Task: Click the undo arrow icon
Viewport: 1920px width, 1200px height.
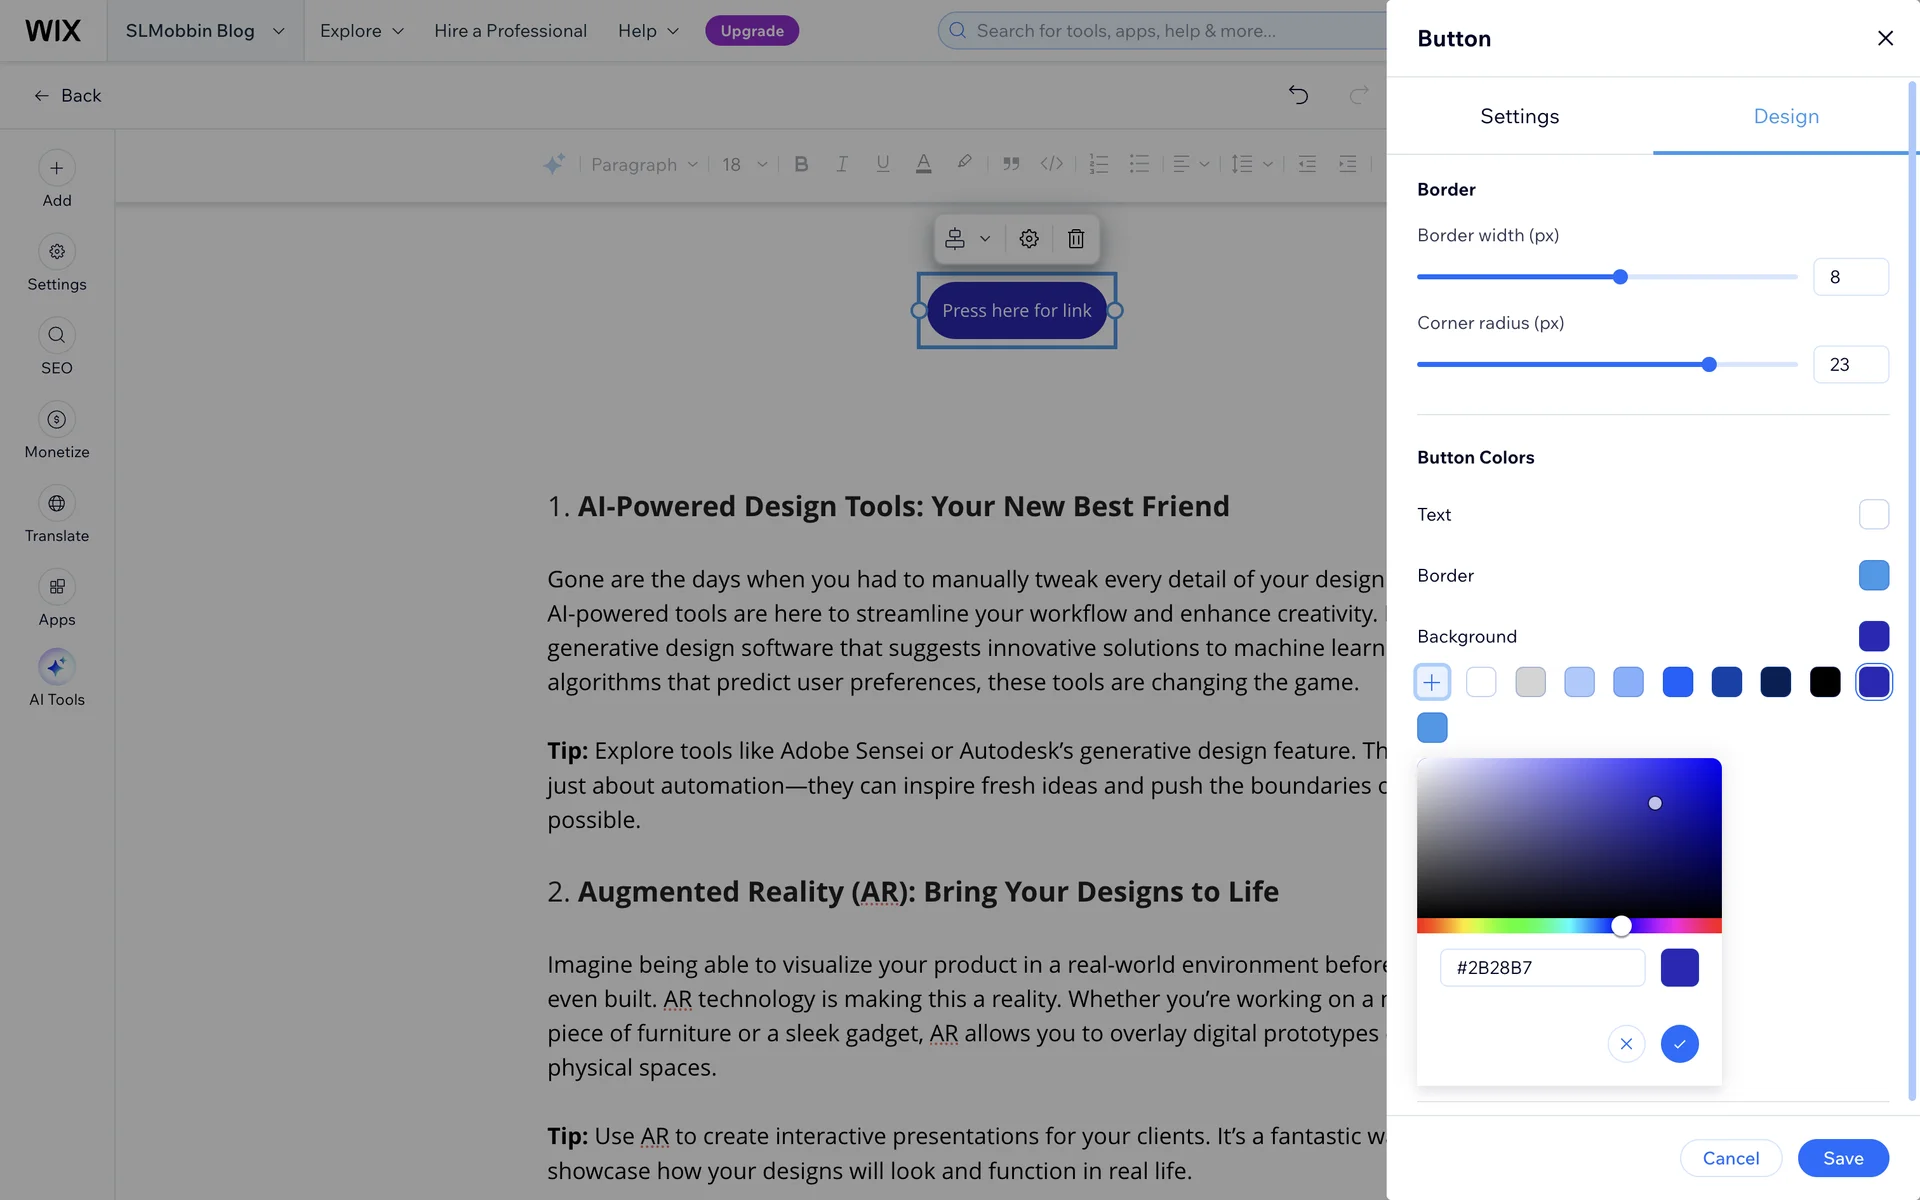Action: tap(1298, 95)
